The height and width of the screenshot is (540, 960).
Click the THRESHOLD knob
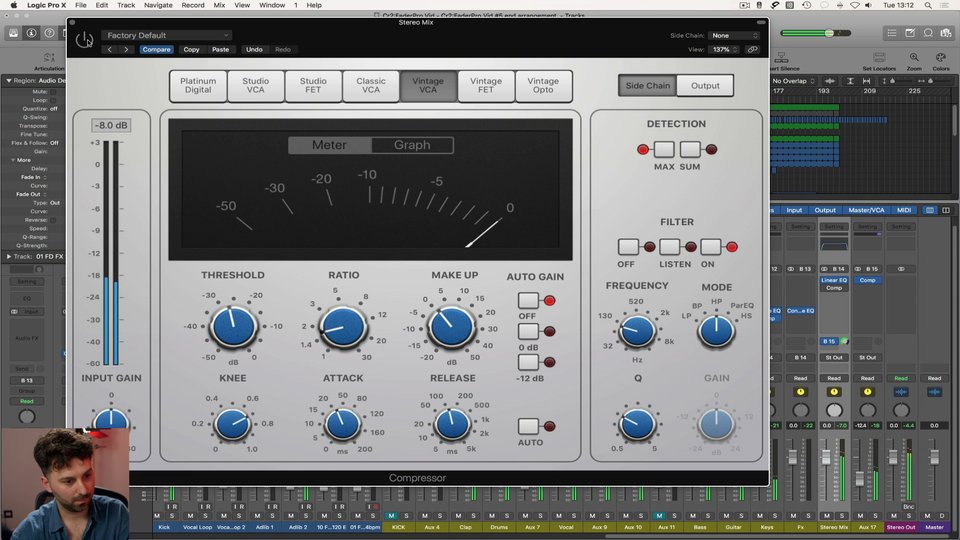coord(233,327)
